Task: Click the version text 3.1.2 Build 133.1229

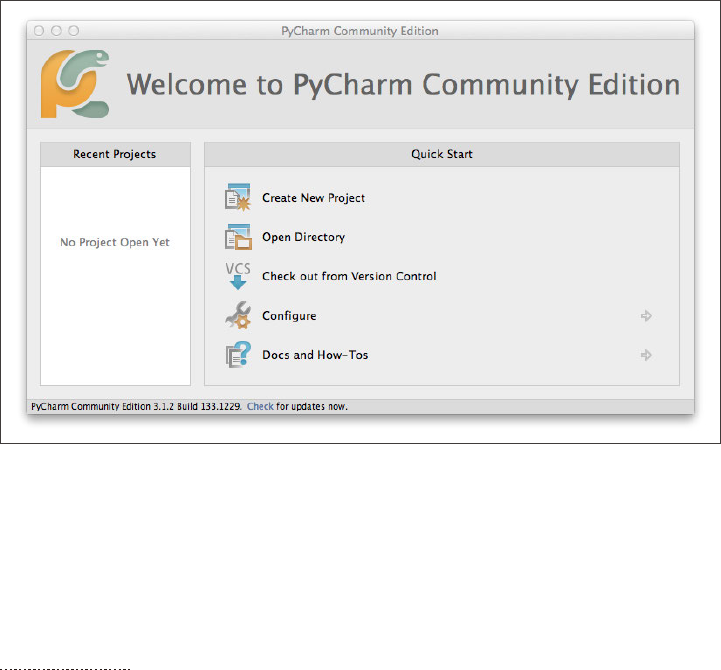Action: point(197,407)
